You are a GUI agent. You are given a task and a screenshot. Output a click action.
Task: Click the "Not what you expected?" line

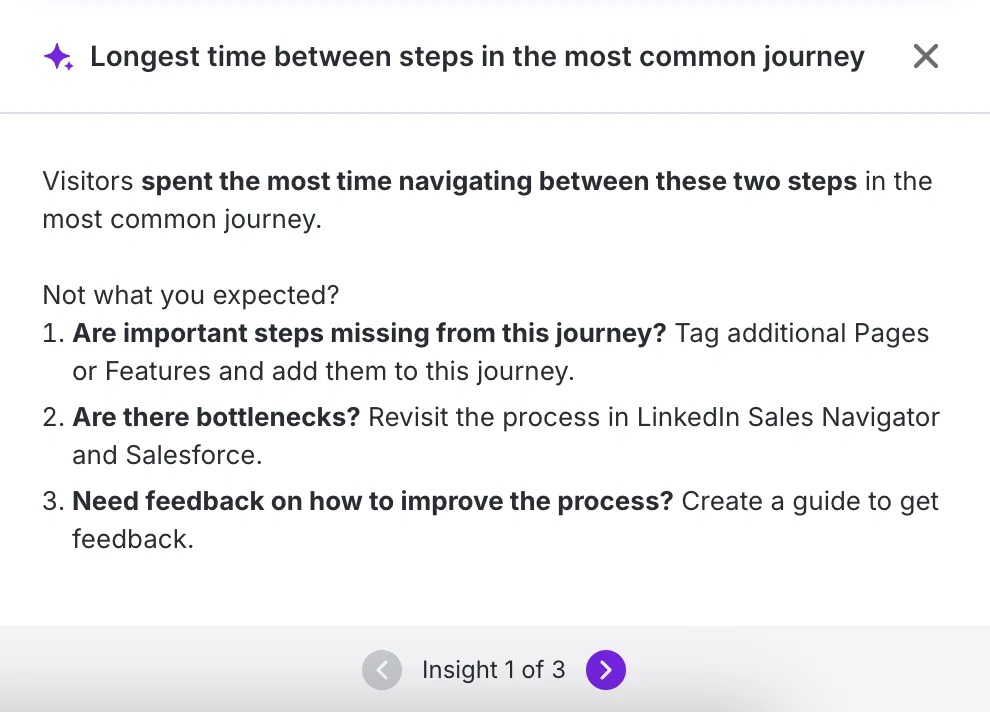click(x=191, y=296)
